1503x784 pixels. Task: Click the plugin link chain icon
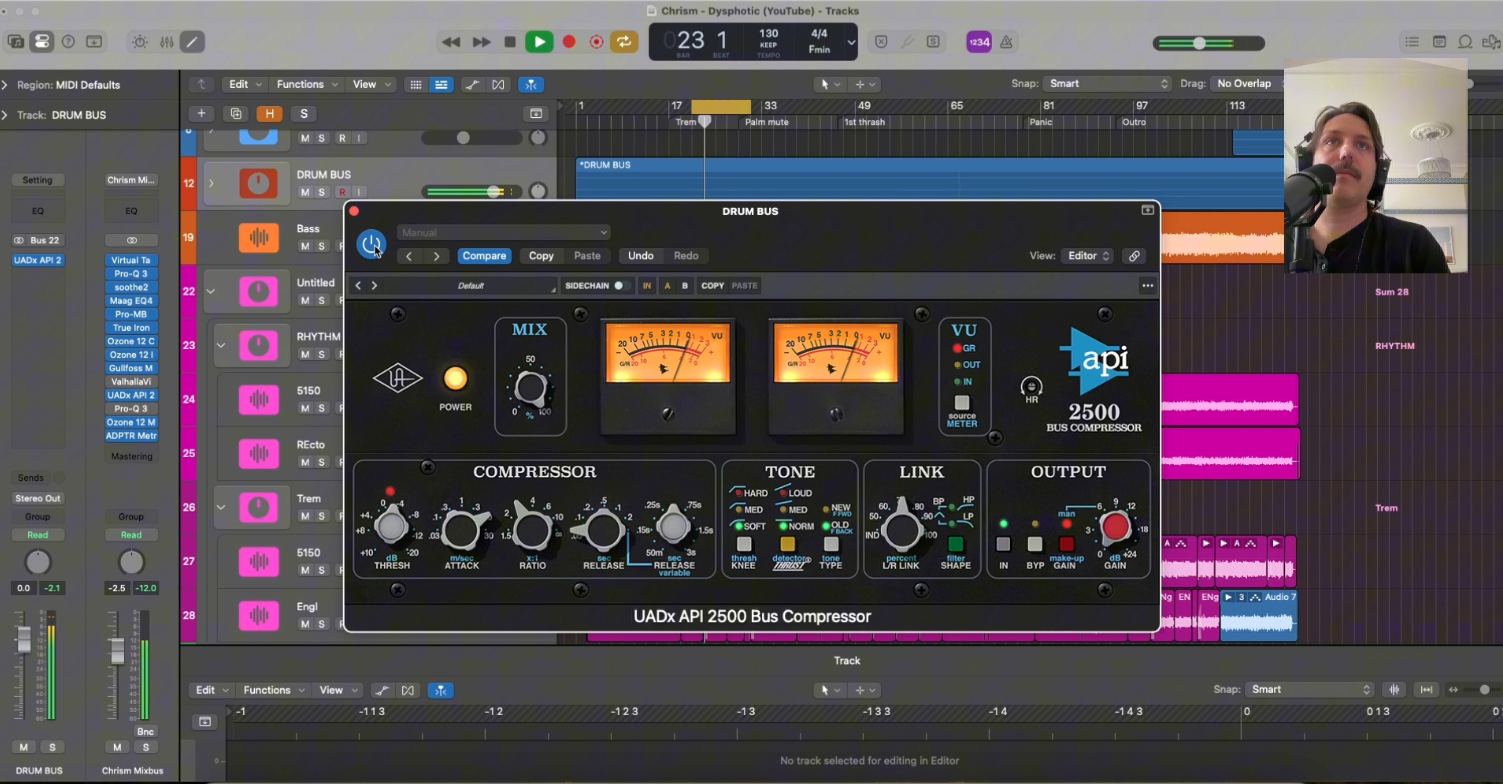pyautogui.click(x=1134, y=256)
